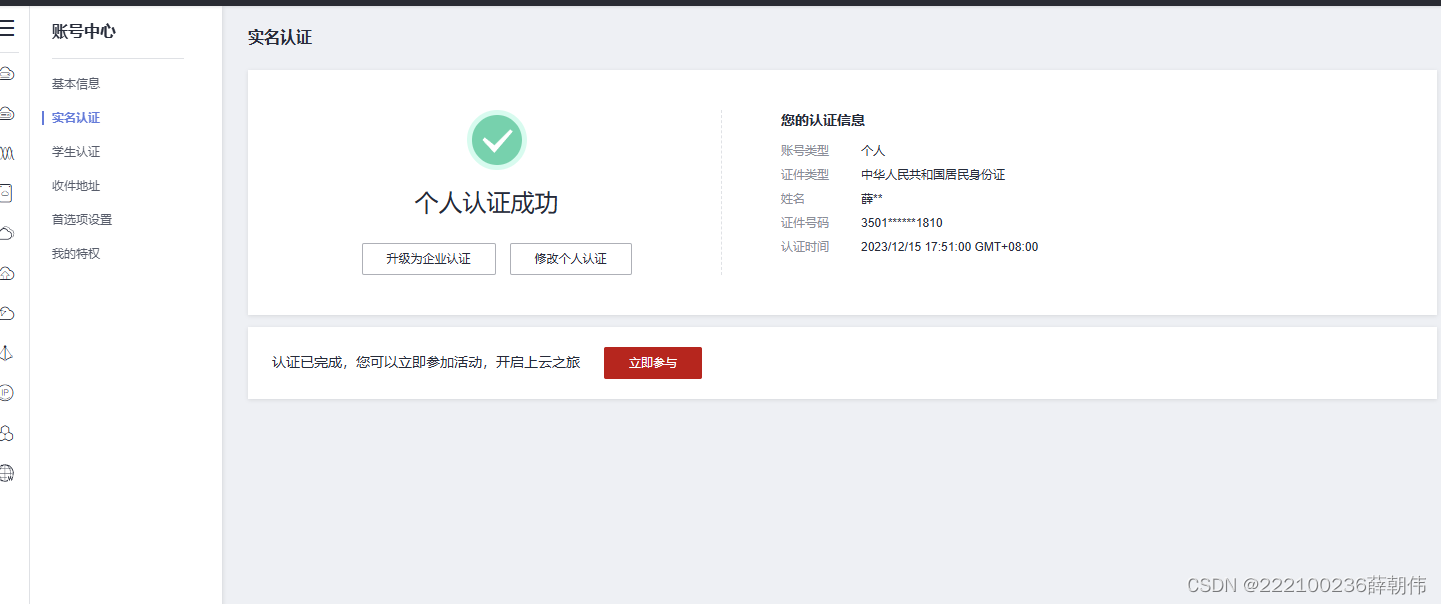Screen dimensions: 1441x604
Task: Click the cloud with gauge needle icon
Action: [x=6, y=313]
